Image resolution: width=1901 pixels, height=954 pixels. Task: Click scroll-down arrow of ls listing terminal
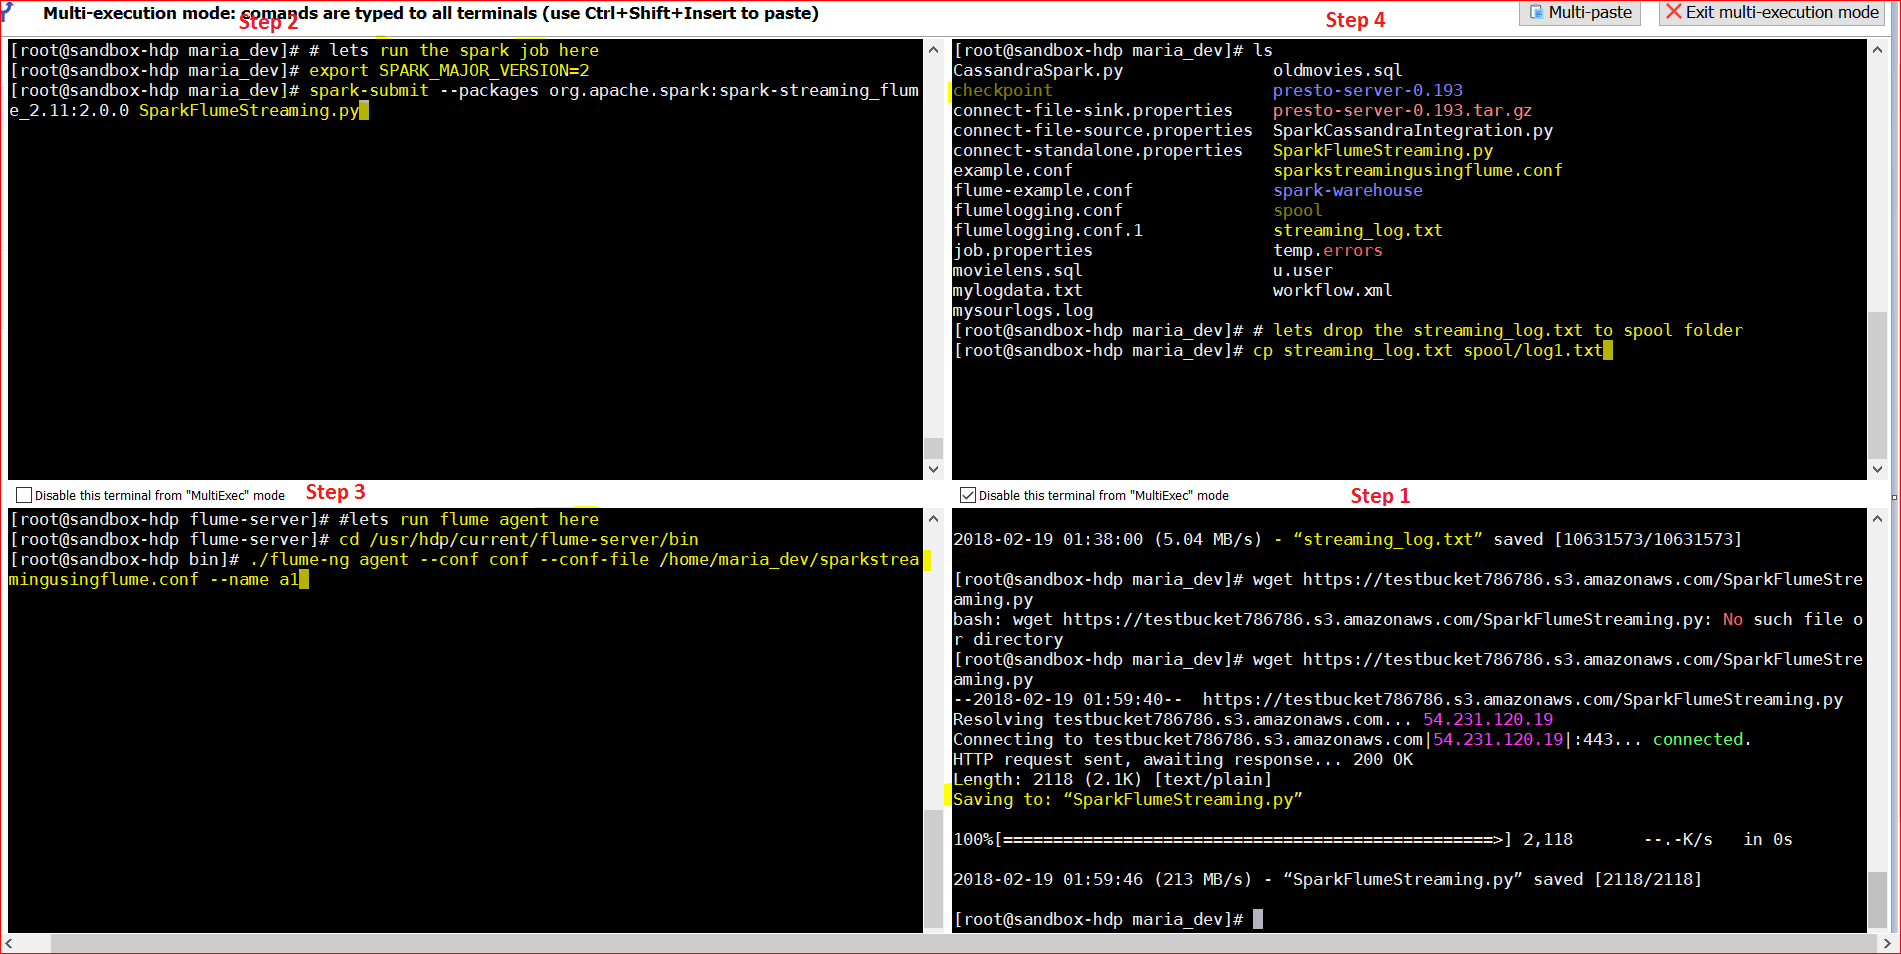click(x=1877, y=469)
